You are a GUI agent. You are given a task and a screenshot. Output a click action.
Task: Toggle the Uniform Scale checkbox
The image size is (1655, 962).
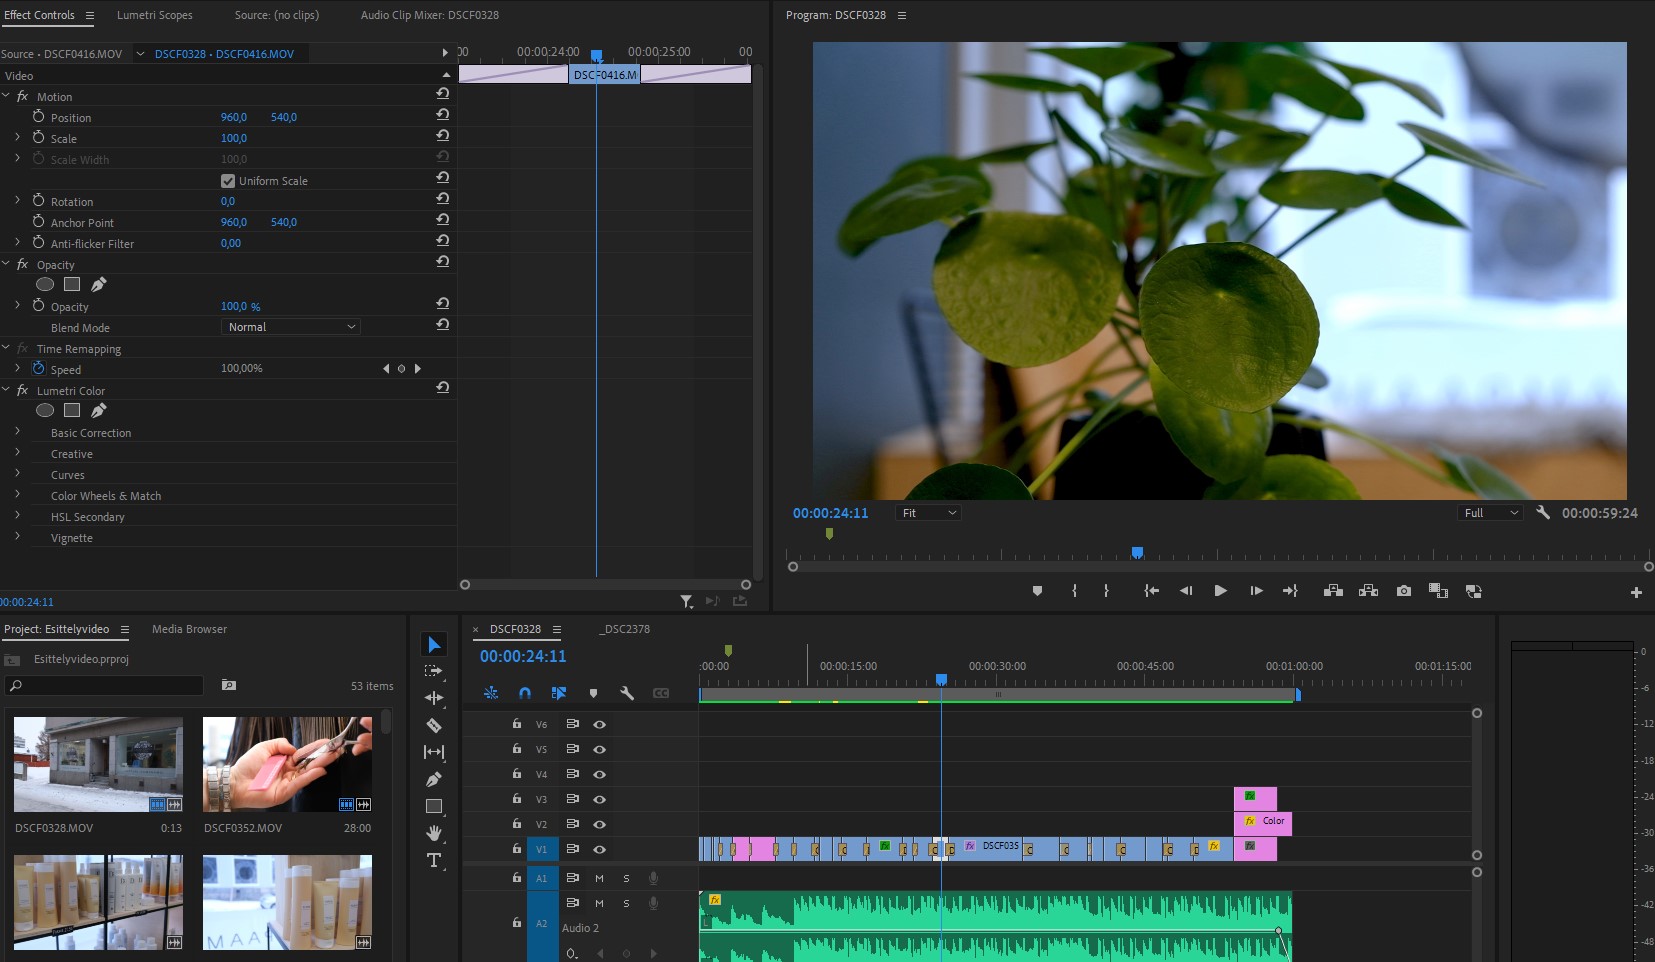pyautogui.click(x=228, y=181)
